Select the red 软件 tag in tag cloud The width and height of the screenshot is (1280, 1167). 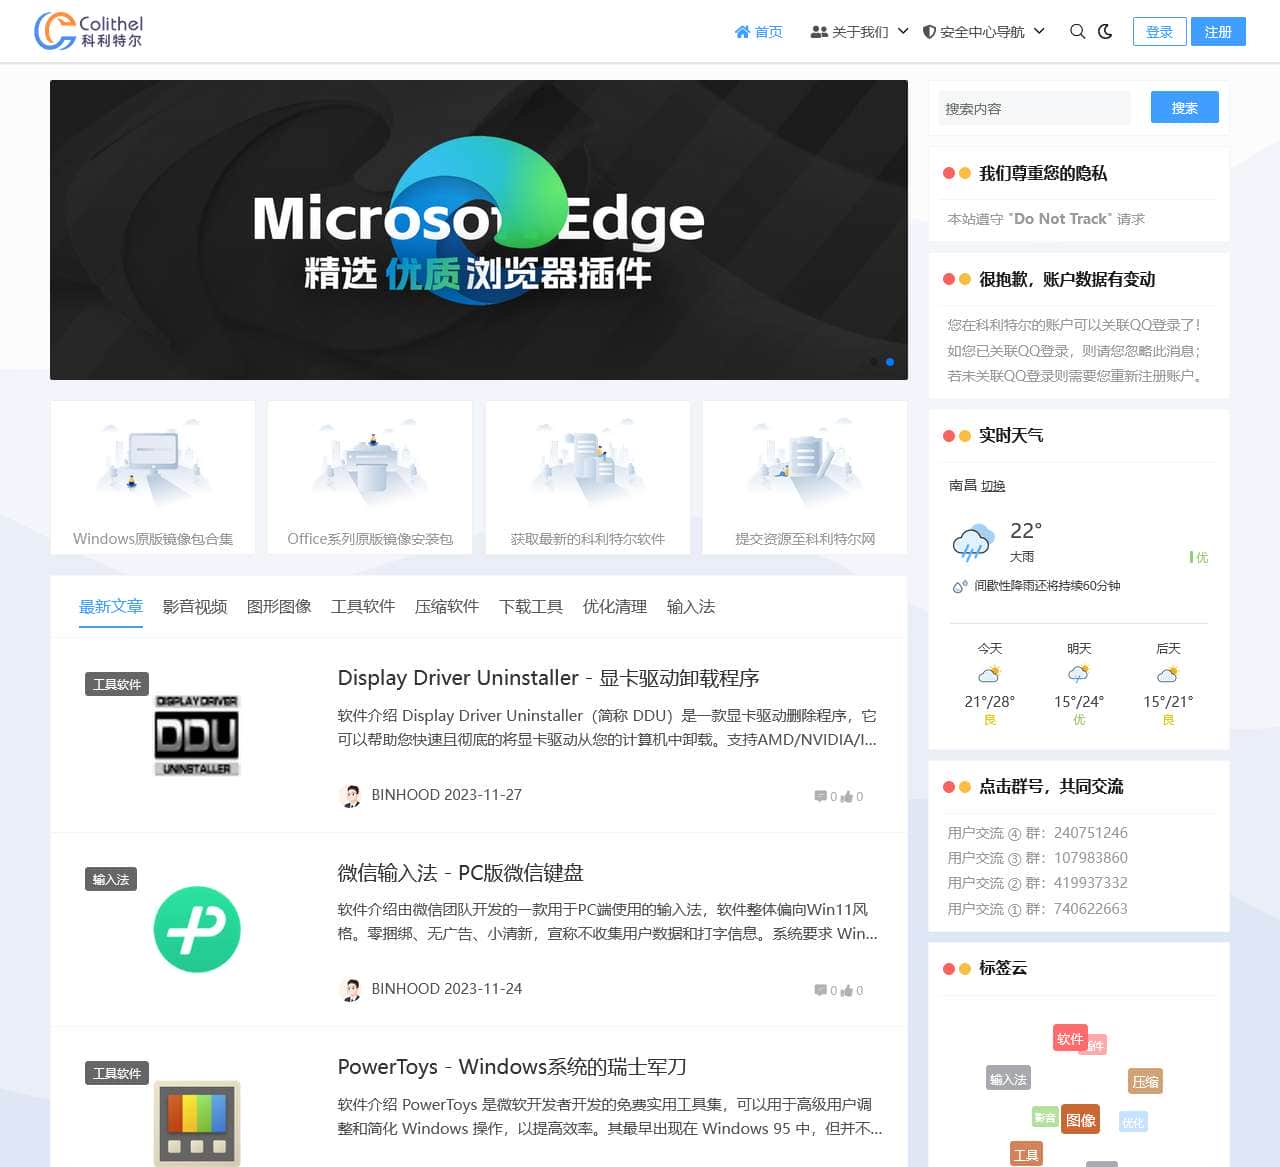click(1070, 1039)
